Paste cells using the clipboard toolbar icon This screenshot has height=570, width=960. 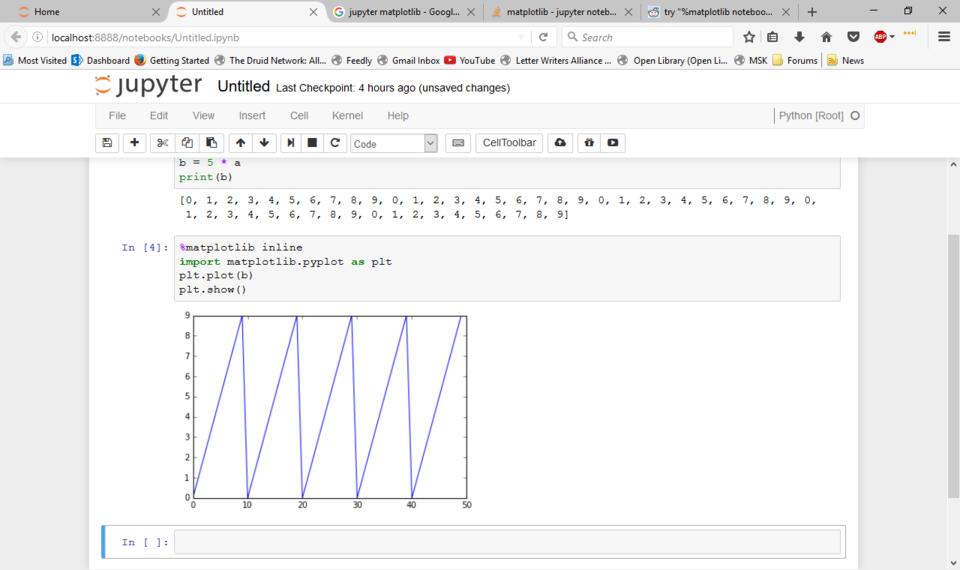(211, 143)
